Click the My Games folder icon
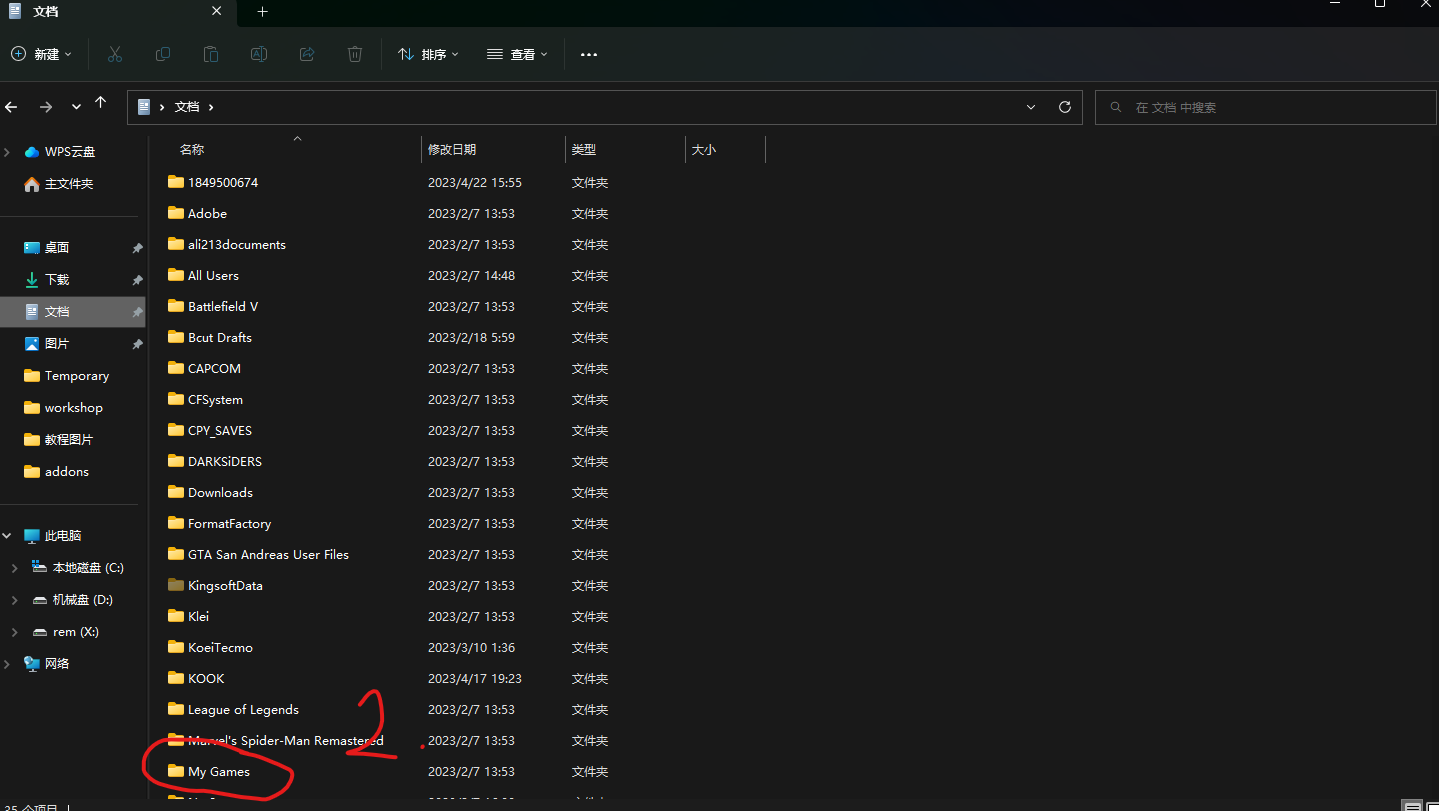 click(x=176, y=771)
